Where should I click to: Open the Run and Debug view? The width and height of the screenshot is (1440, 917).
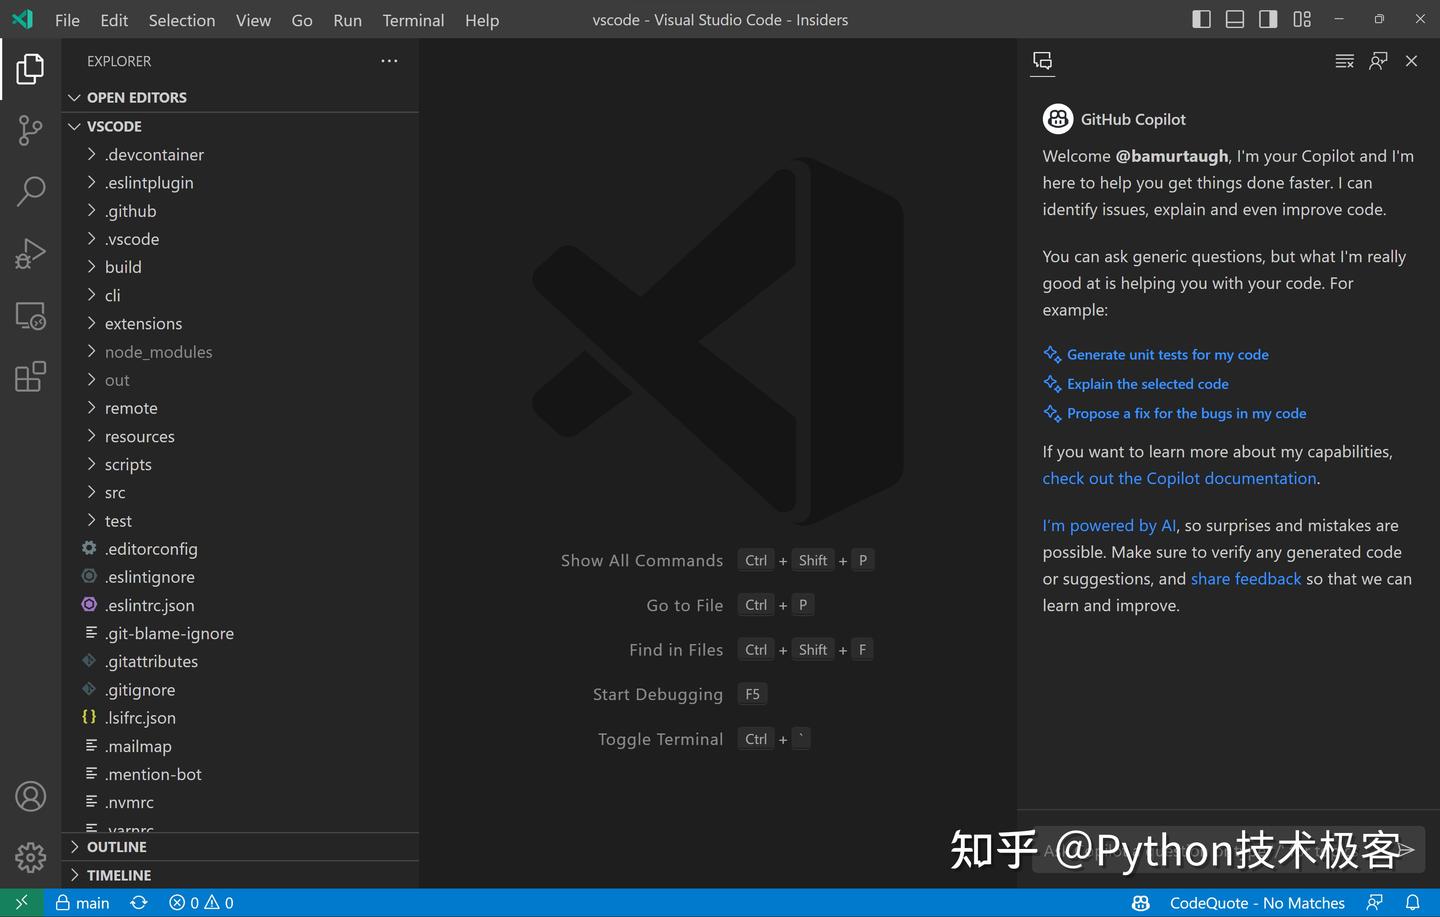point(30,253)
